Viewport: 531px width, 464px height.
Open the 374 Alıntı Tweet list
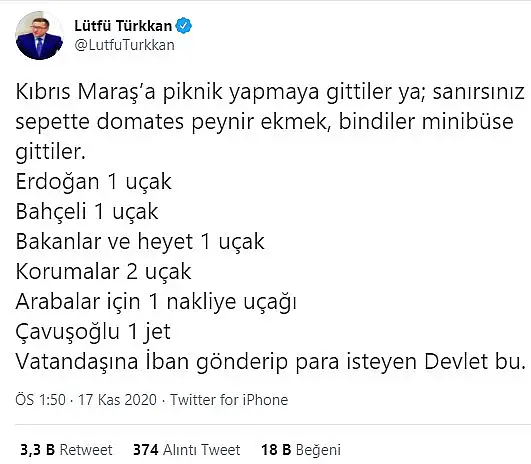tap(187, 450)
